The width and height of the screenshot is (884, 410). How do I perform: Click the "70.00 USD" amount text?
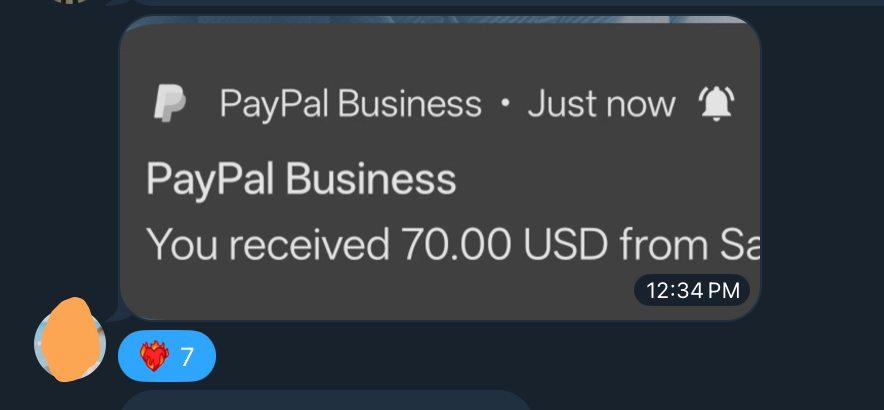pos(504,245)
